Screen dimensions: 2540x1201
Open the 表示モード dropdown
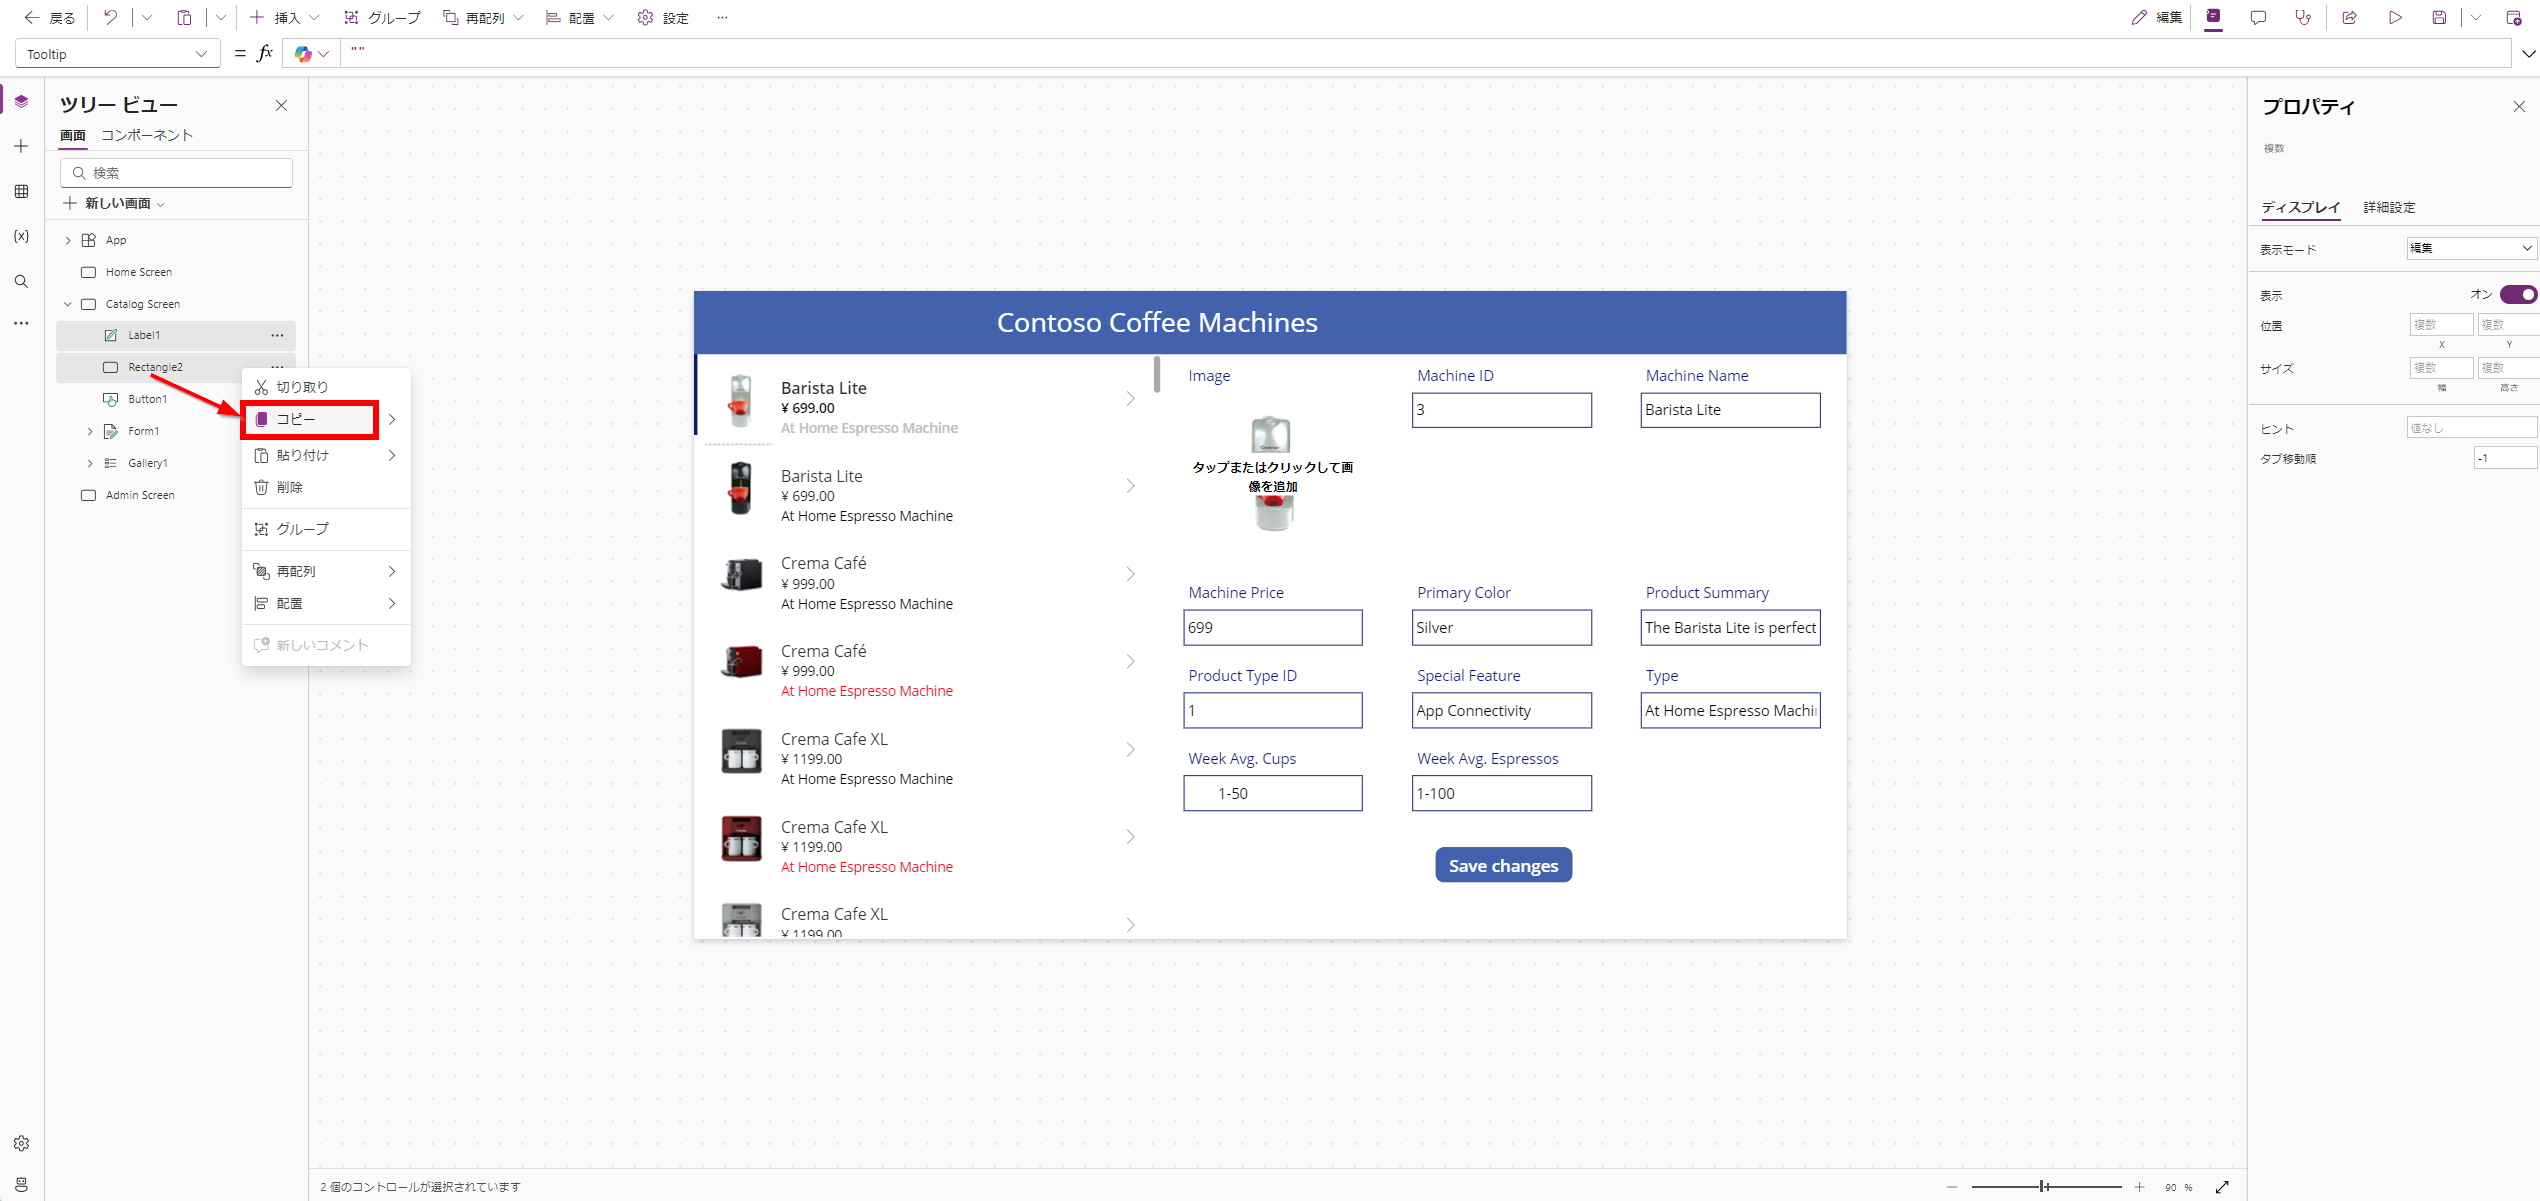click(2470, 248)
